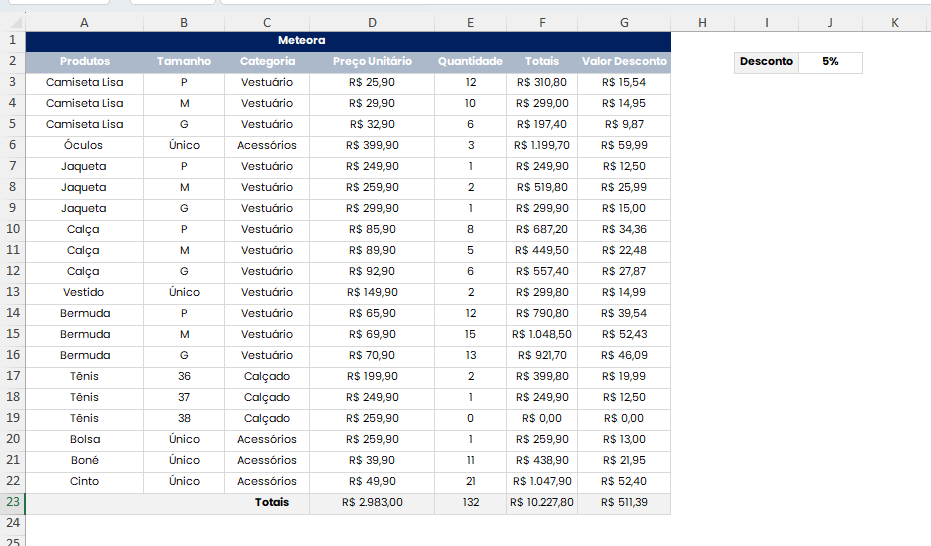Select discount value R$ 59,99
The width and height of the screenshot is (931, 546).
624,145
